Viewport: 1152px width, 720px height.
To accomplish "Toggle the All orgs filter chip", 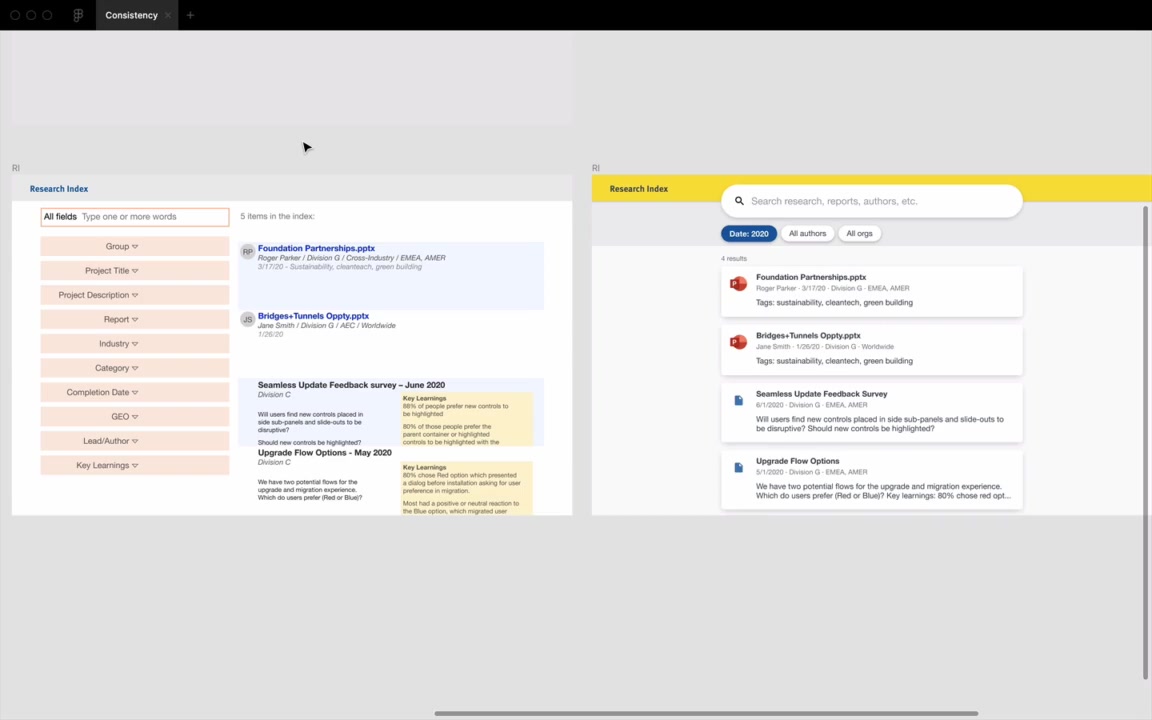I will pyautogui.click(x=860, y=234).
